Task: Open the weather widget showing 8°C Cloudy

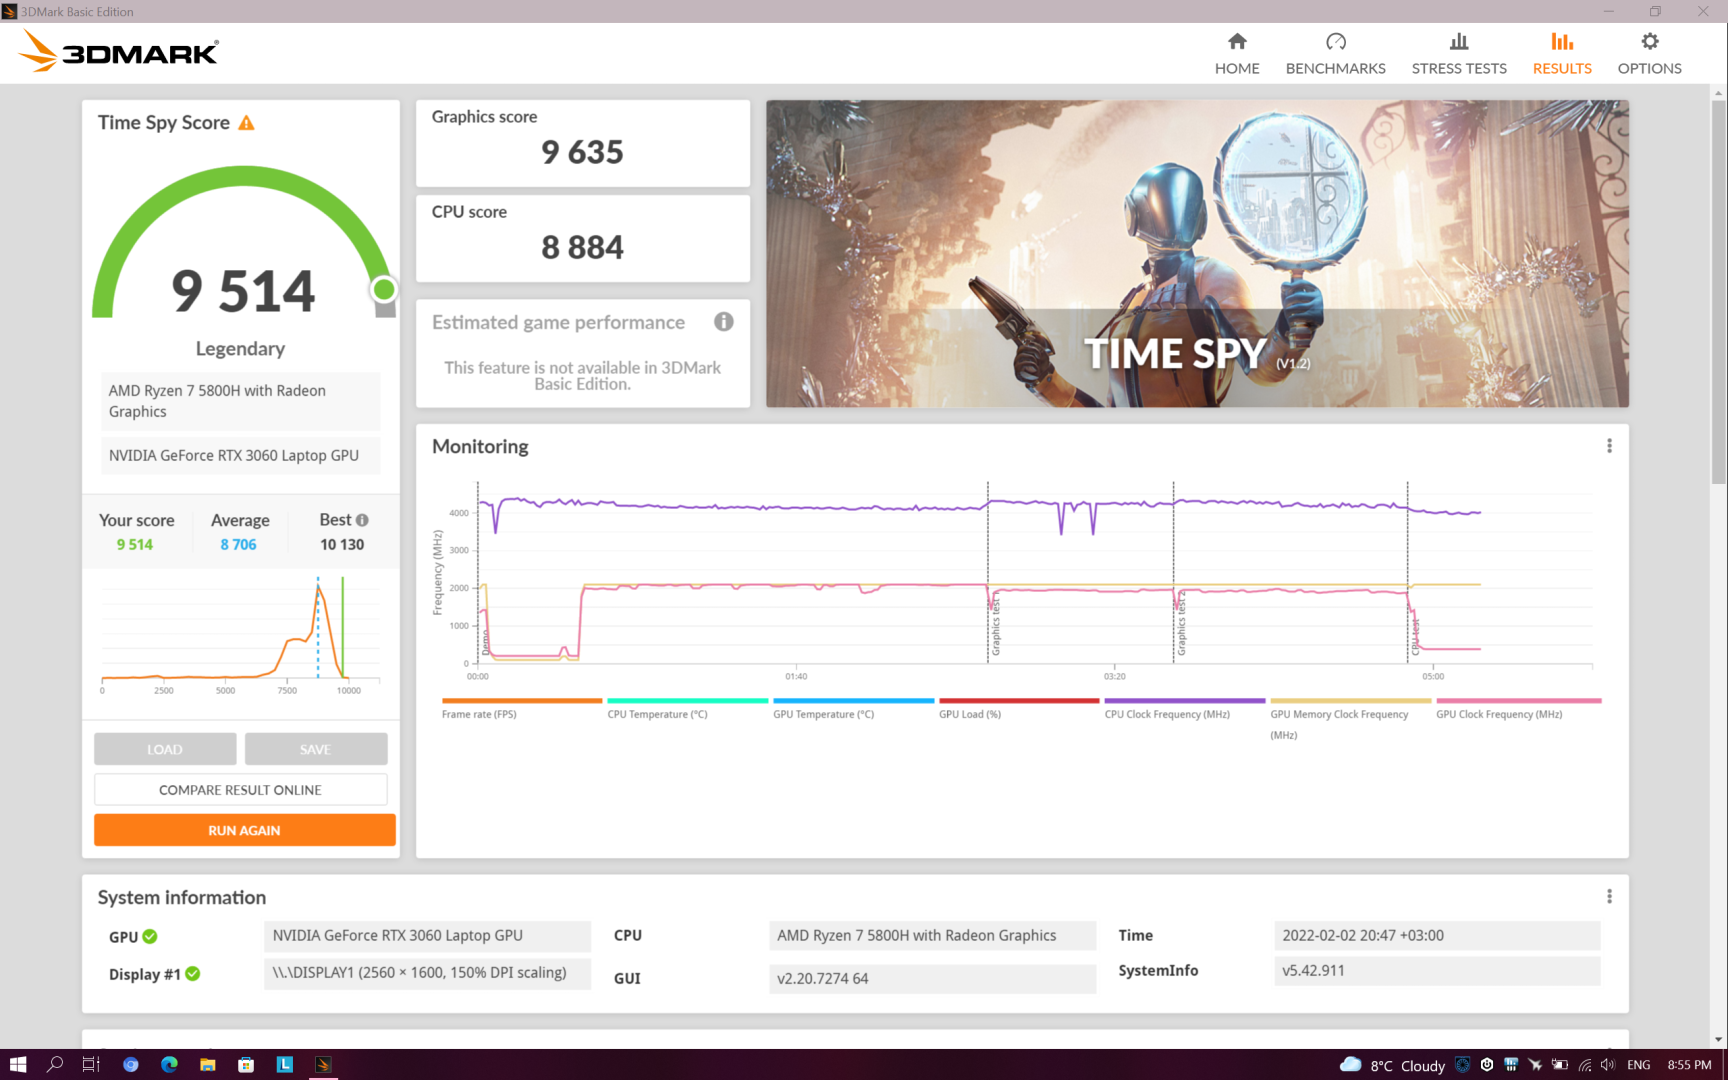Action: (x=1393, y=1065)
